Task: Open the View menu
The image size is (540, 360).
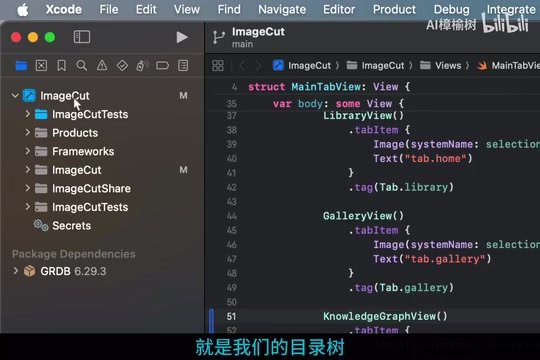Action: [187, 9]
